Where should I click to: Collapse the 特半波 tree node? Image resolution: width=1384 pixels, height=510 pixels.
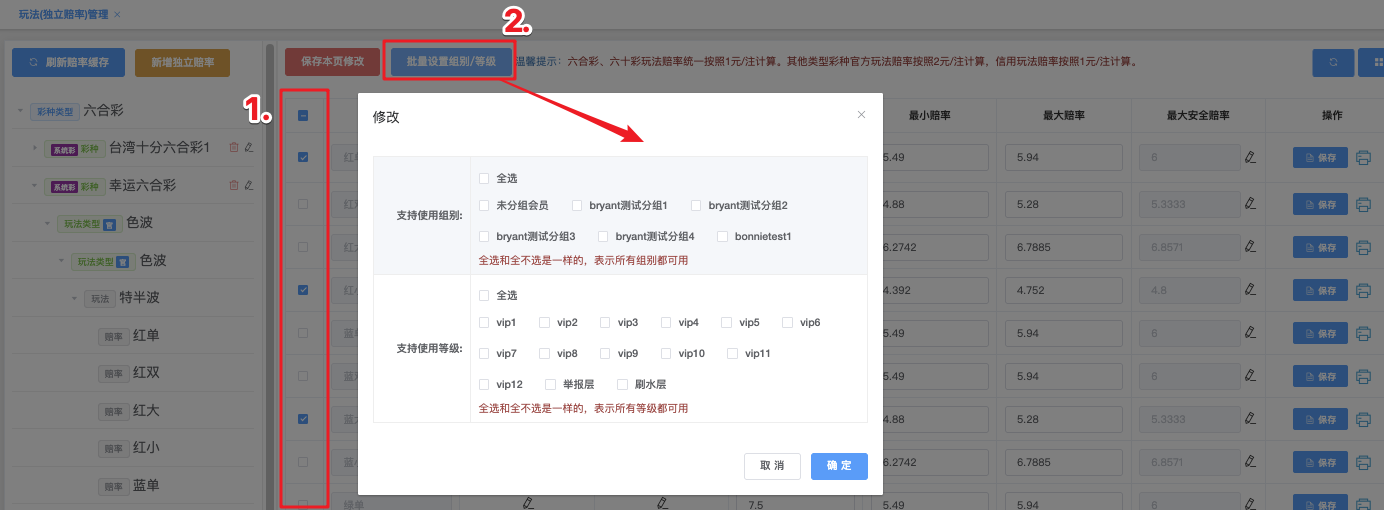point(74,298)
